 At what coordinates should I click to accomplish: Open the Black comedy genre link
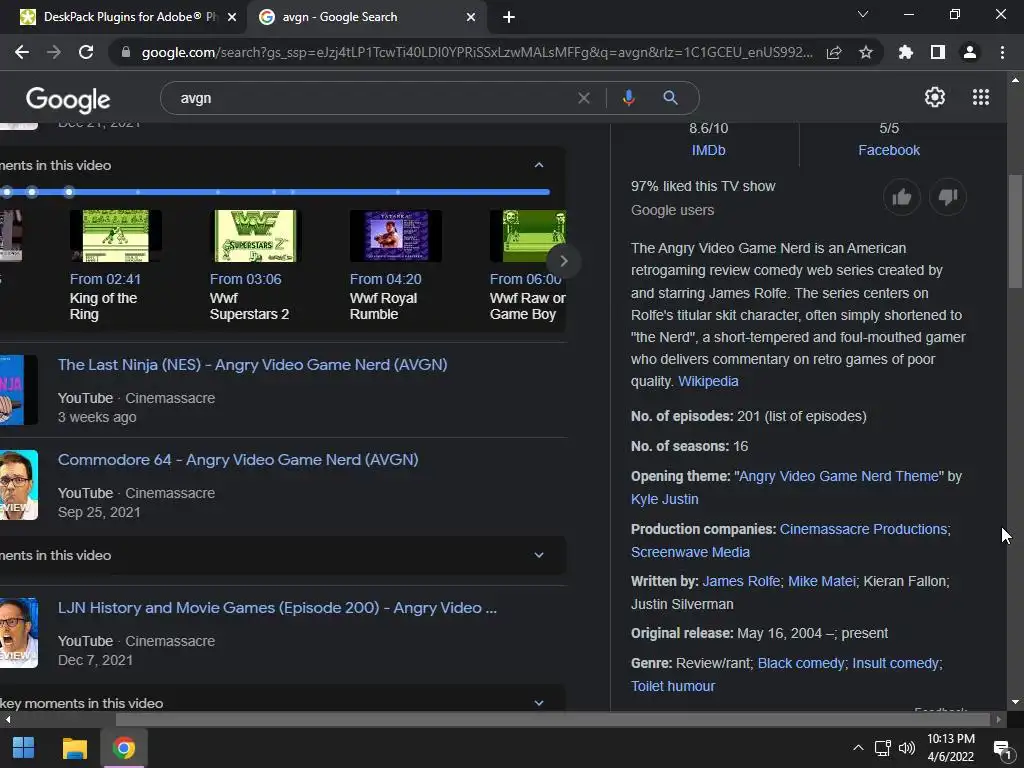(x=801, y=664)
